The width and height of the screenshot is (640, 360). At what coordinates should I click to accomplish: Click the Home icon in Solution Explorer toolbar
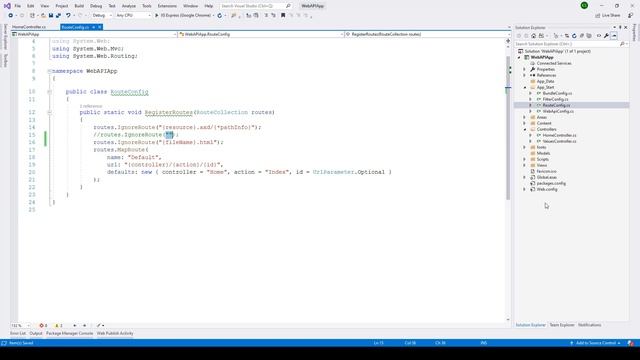[x=533, y=36]
